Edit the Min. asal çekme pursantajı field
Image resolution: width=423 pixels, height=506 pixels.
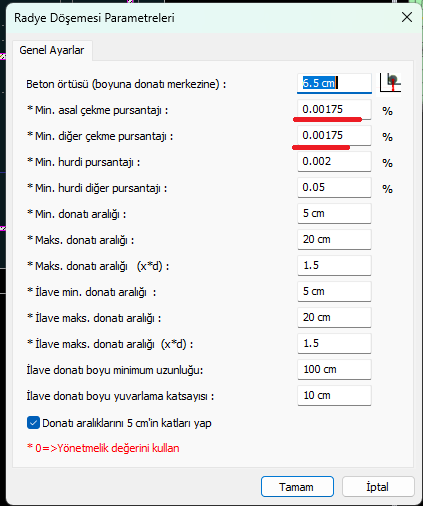(334, 109)
